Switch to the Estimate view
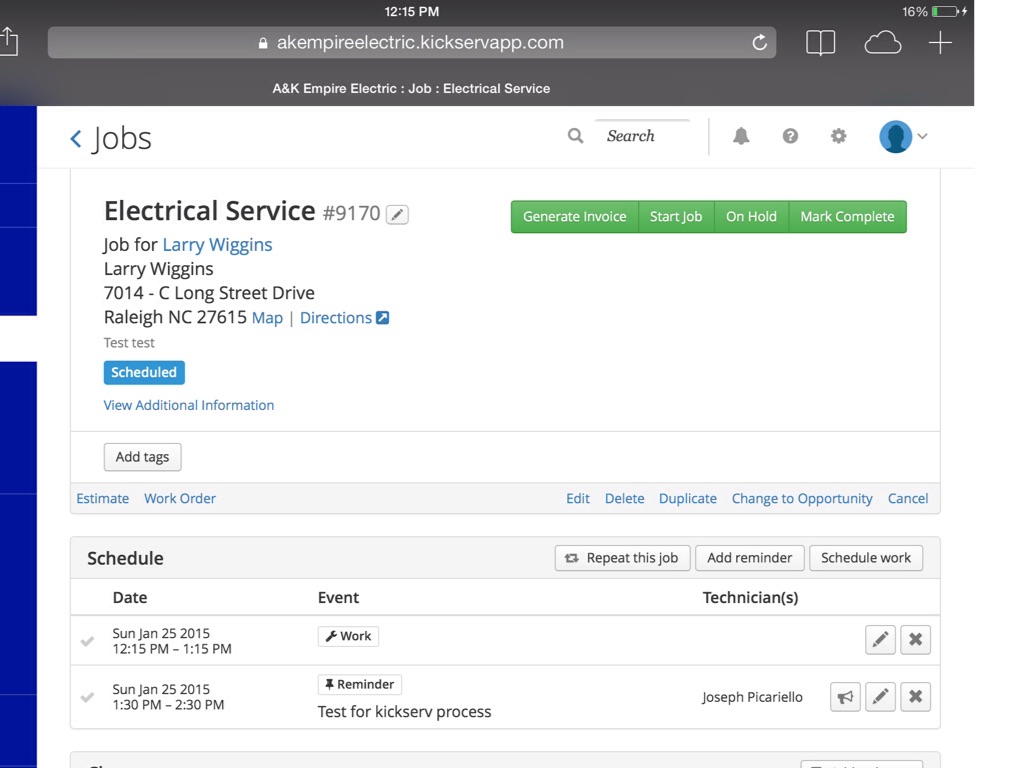The width and height of the screenshot is (1024, 768). tap(103, 498)
